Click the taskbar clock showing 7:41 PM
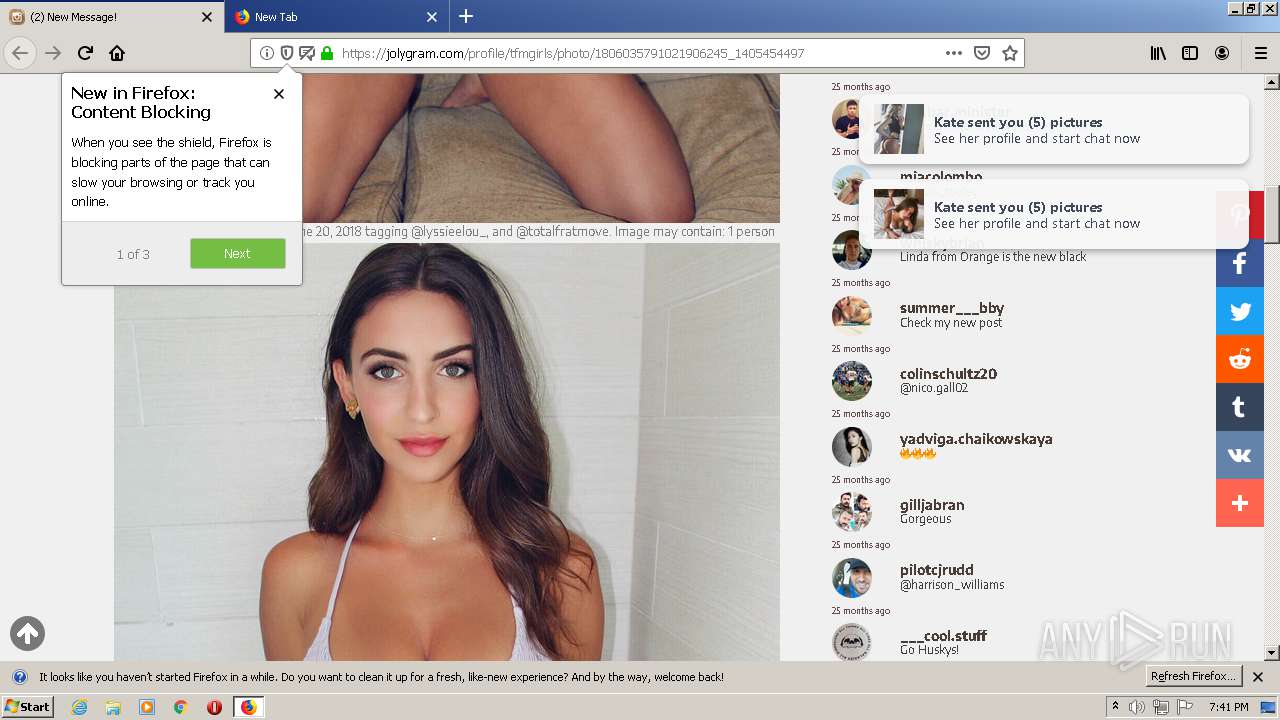The image size is (1280, 720). click(x=1229, y=707)
